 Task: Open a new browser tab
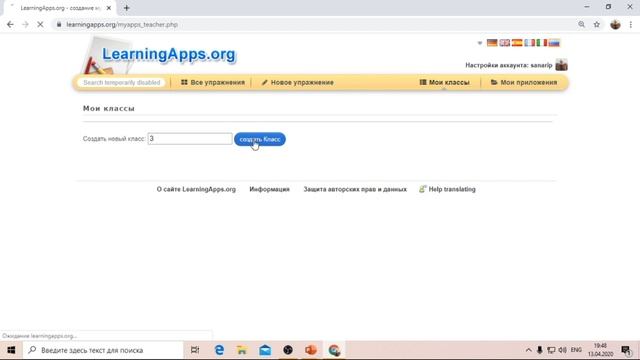coord(127,8)
